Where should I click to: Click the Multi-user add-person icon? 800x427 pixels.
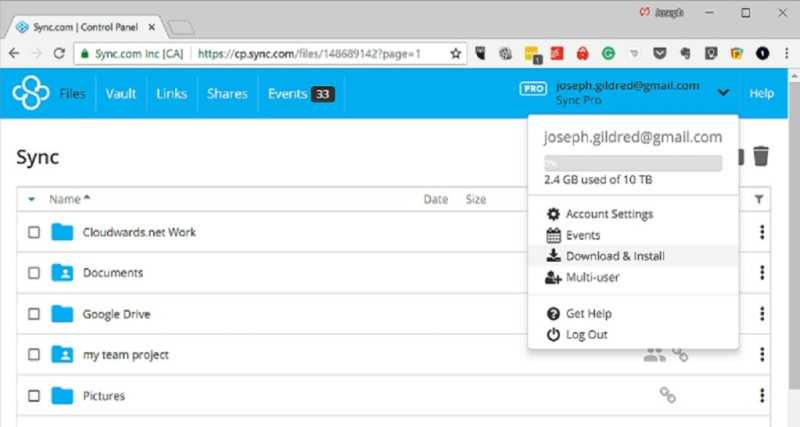coord(554,277)
